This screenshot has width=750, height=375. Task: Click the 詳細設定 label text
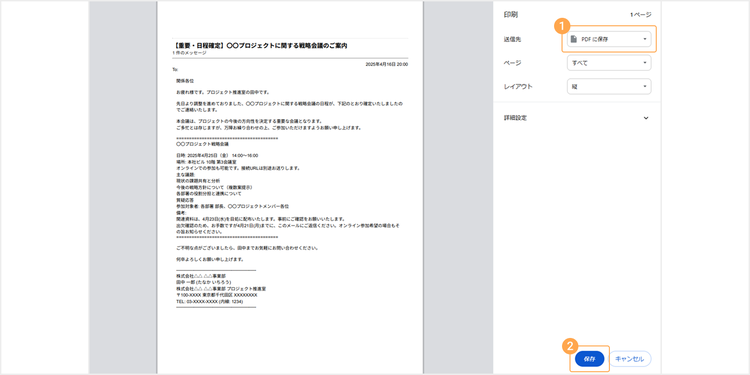click(515, 118)
